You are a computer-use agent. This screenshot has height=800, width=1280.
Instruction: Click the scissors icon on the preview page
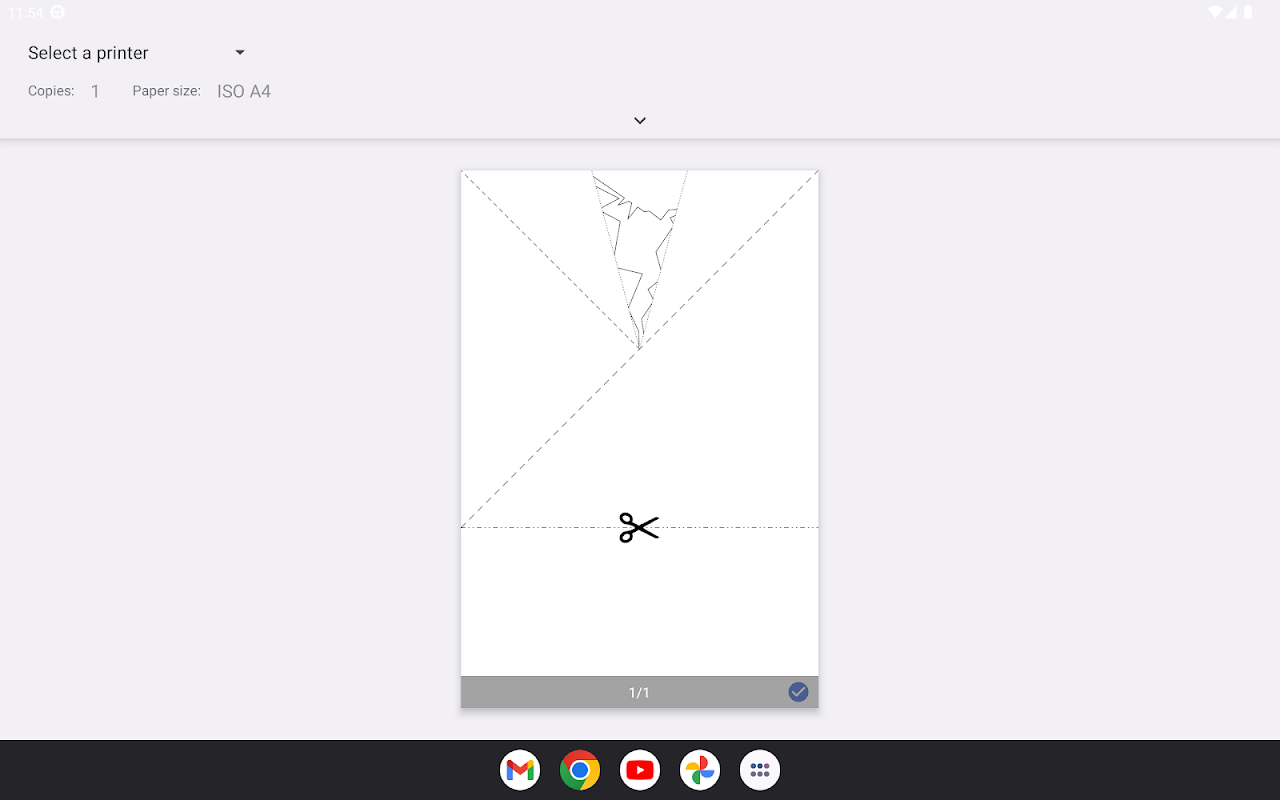coord(639,528)
